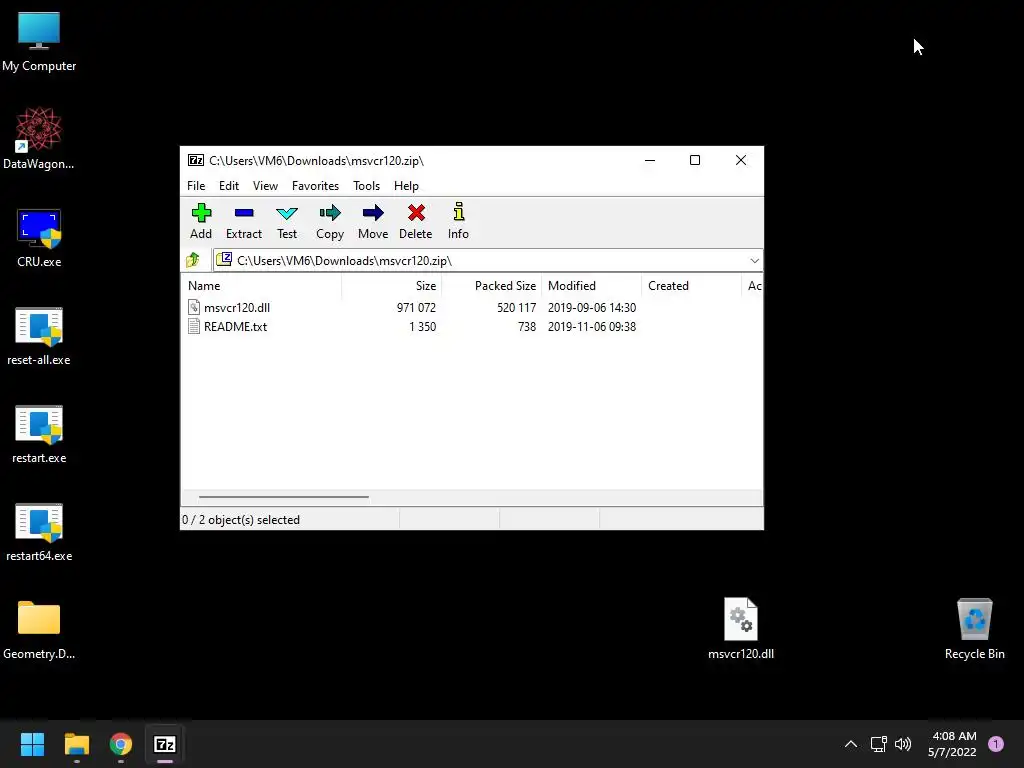
Task: Open clock and date in taskbar
Action: coord(953,744)
